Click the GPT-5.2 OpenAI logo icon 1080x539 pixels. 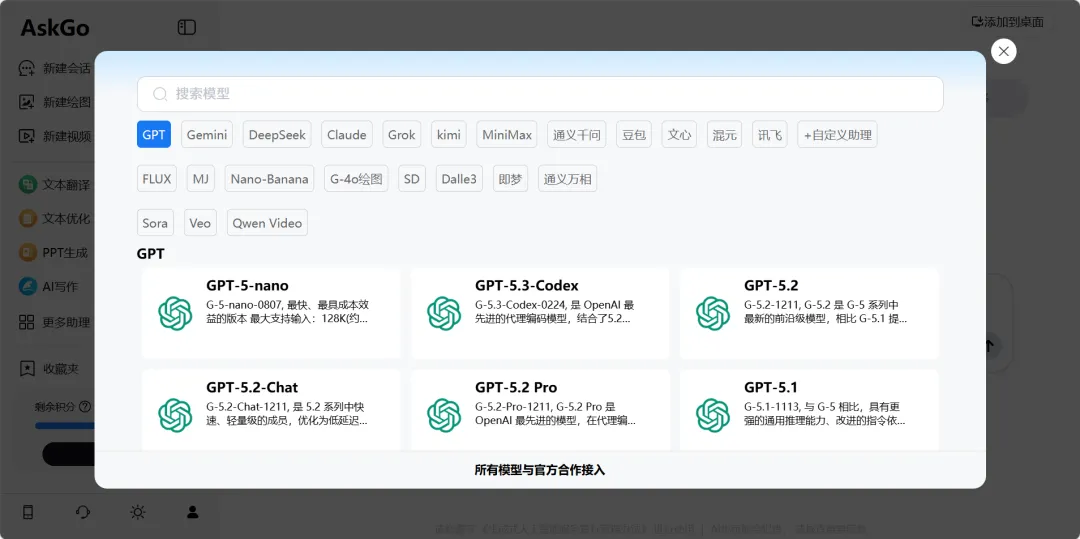click(x=712, y=313)
